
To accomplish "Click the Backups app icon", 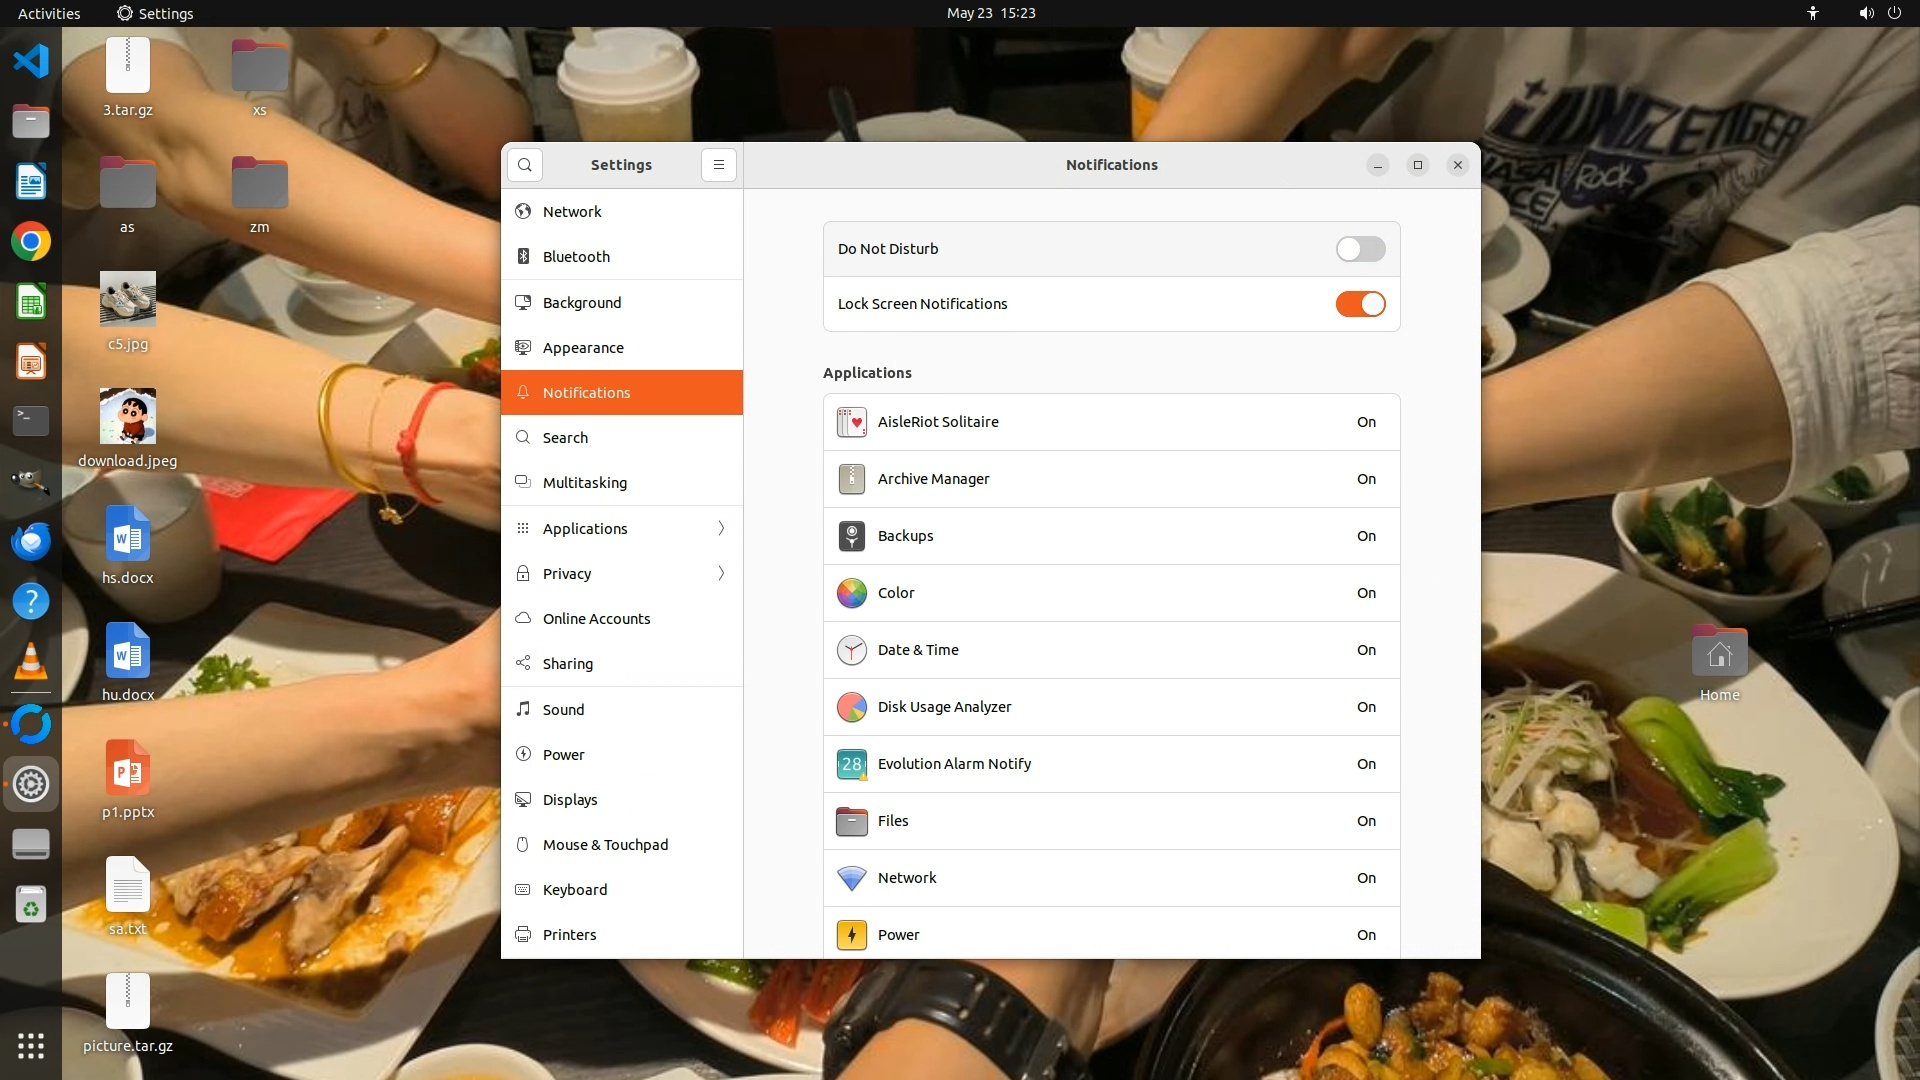I will [851, 536].
